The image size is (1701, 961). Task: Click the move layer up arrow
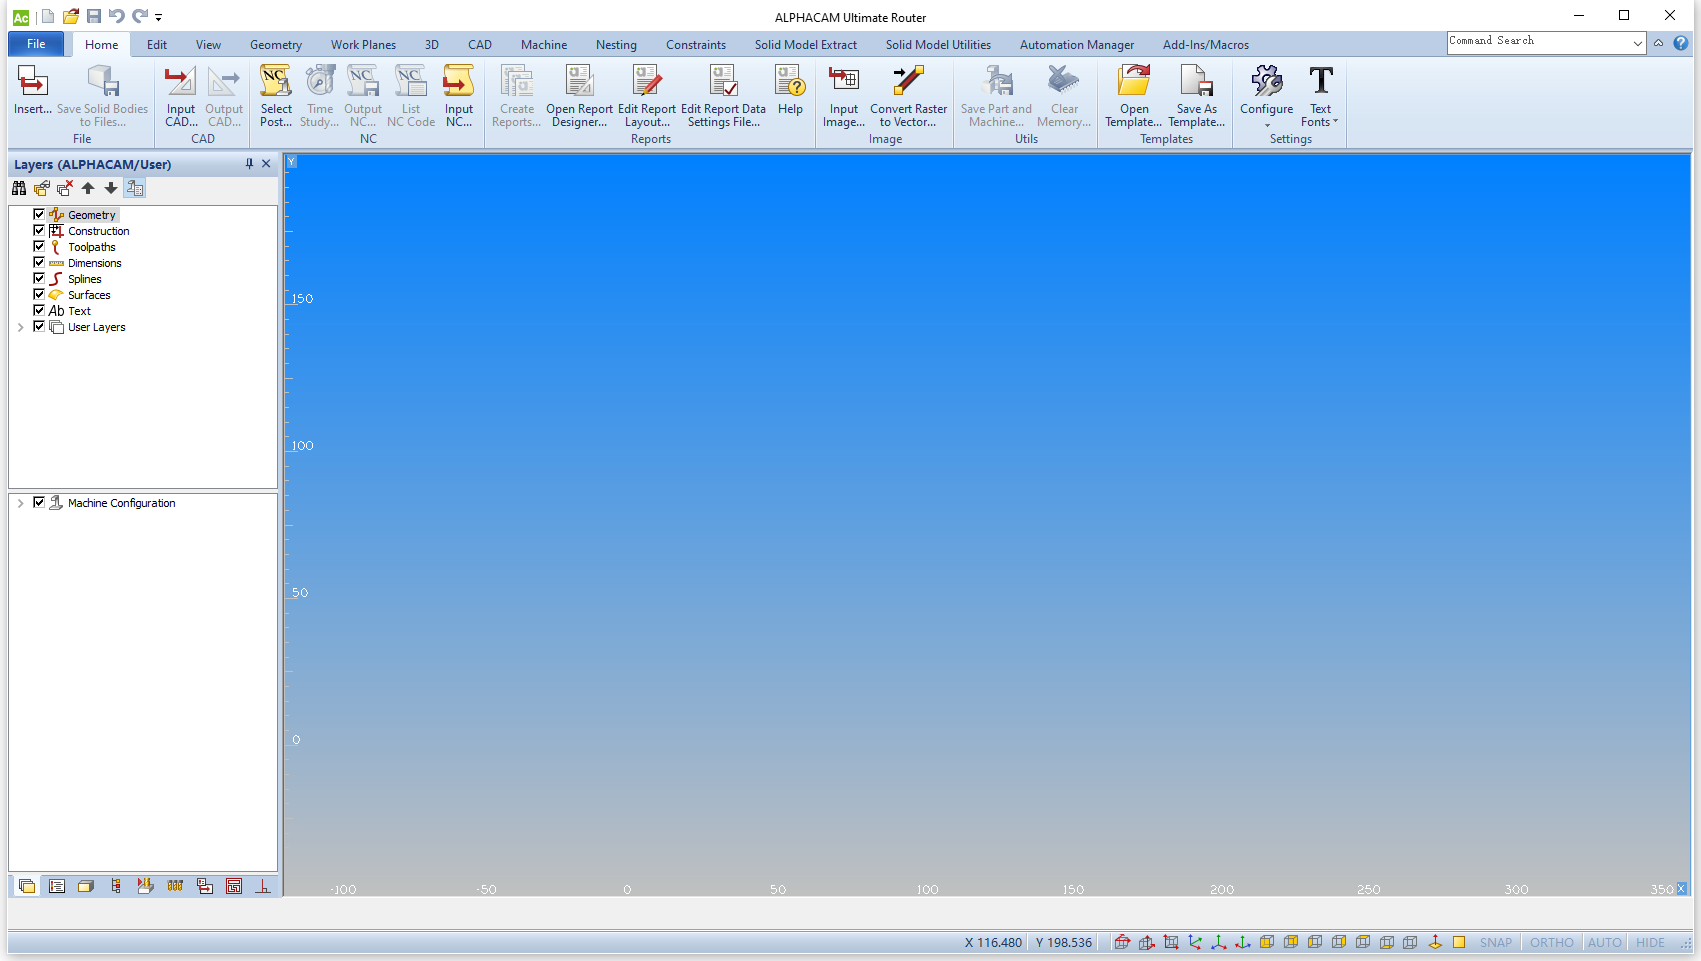point(88,188)
